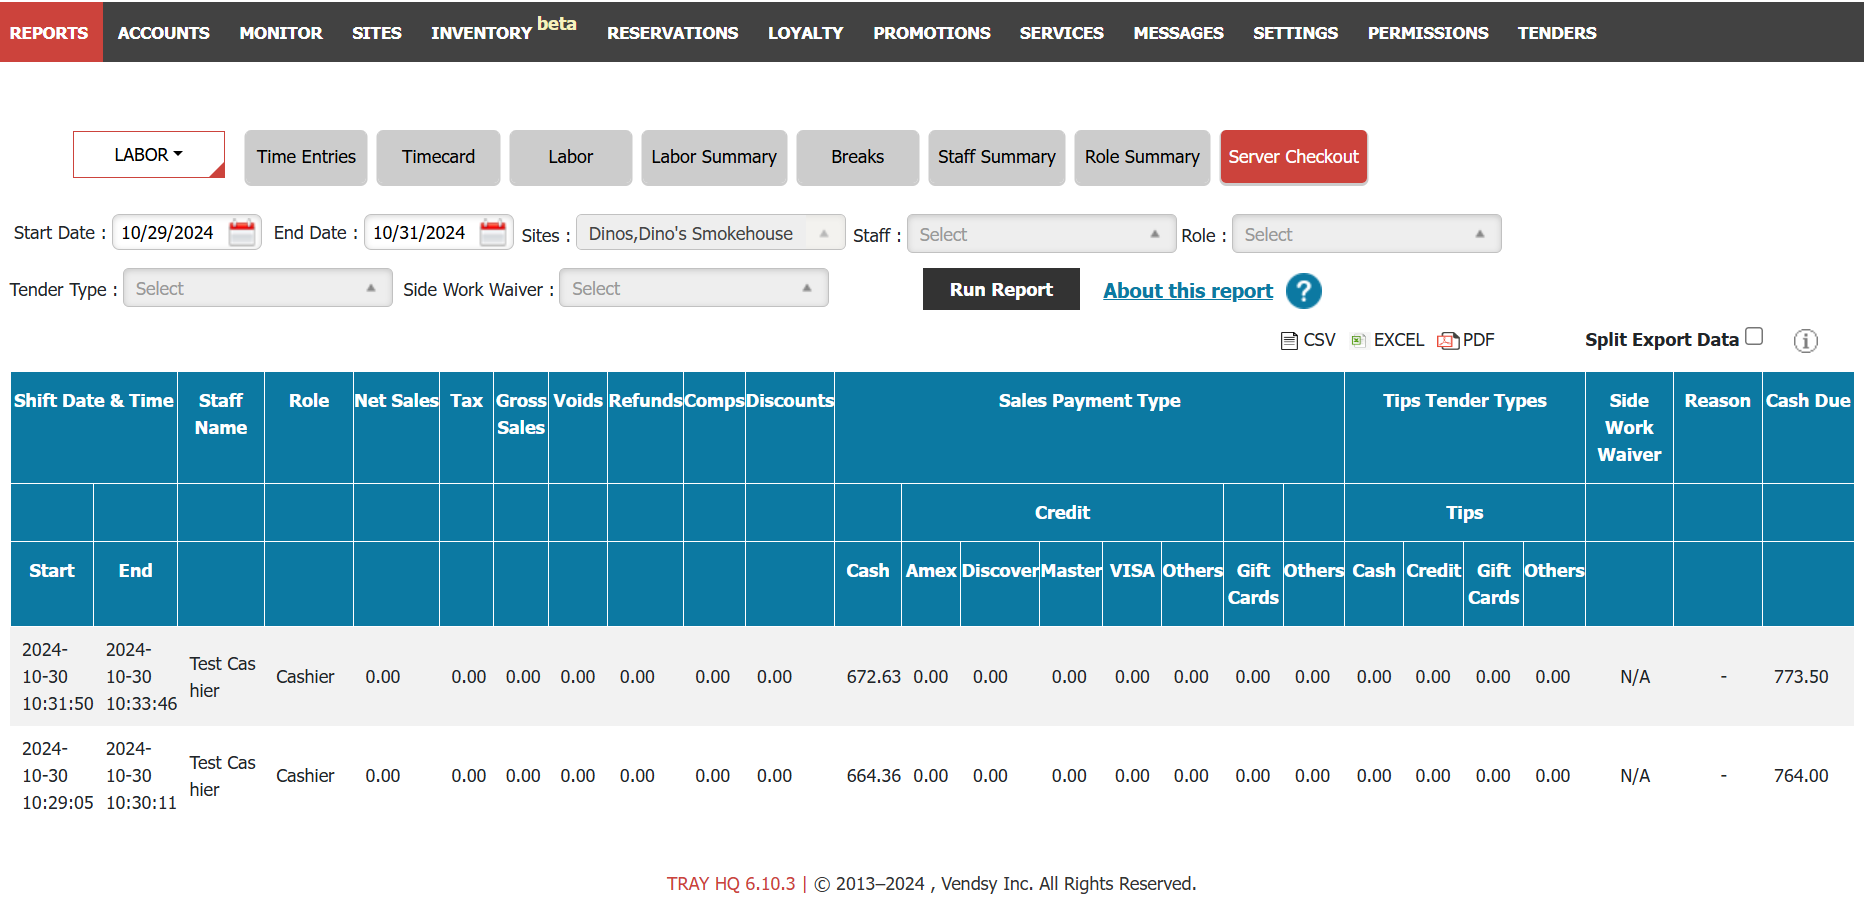Open the Tender Type dropdown
The width and height of the screenshot is (1864, 904).
257,288
